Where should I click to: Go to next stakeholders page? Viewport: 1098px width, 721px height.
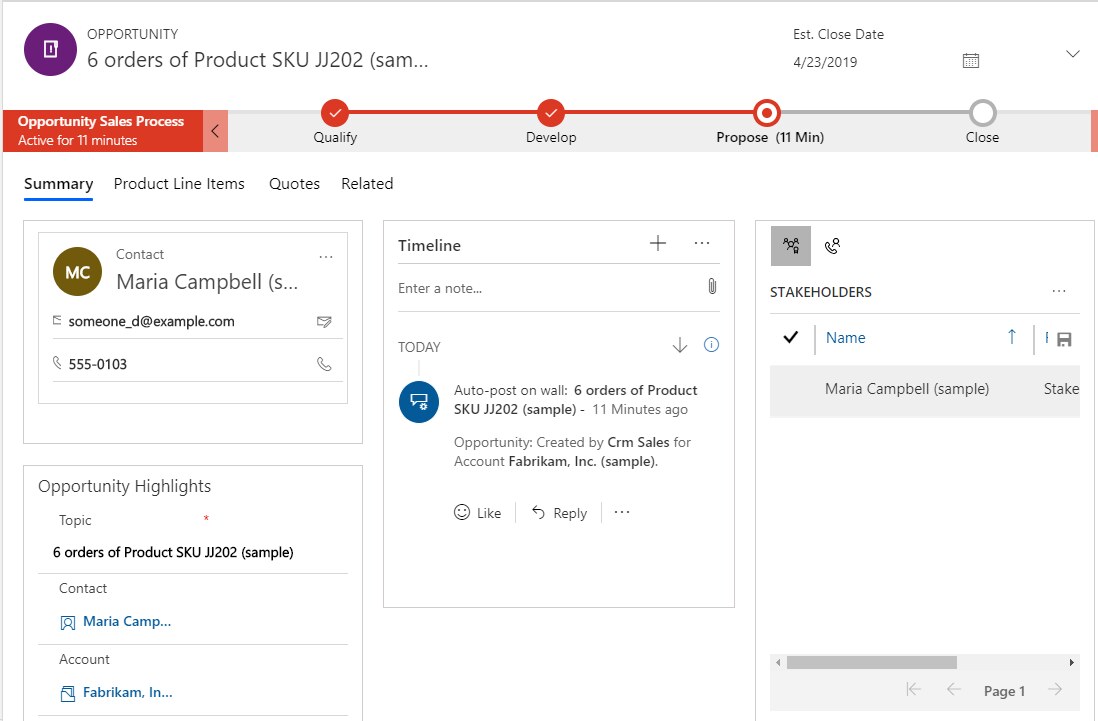click(x=1055, y=690)
